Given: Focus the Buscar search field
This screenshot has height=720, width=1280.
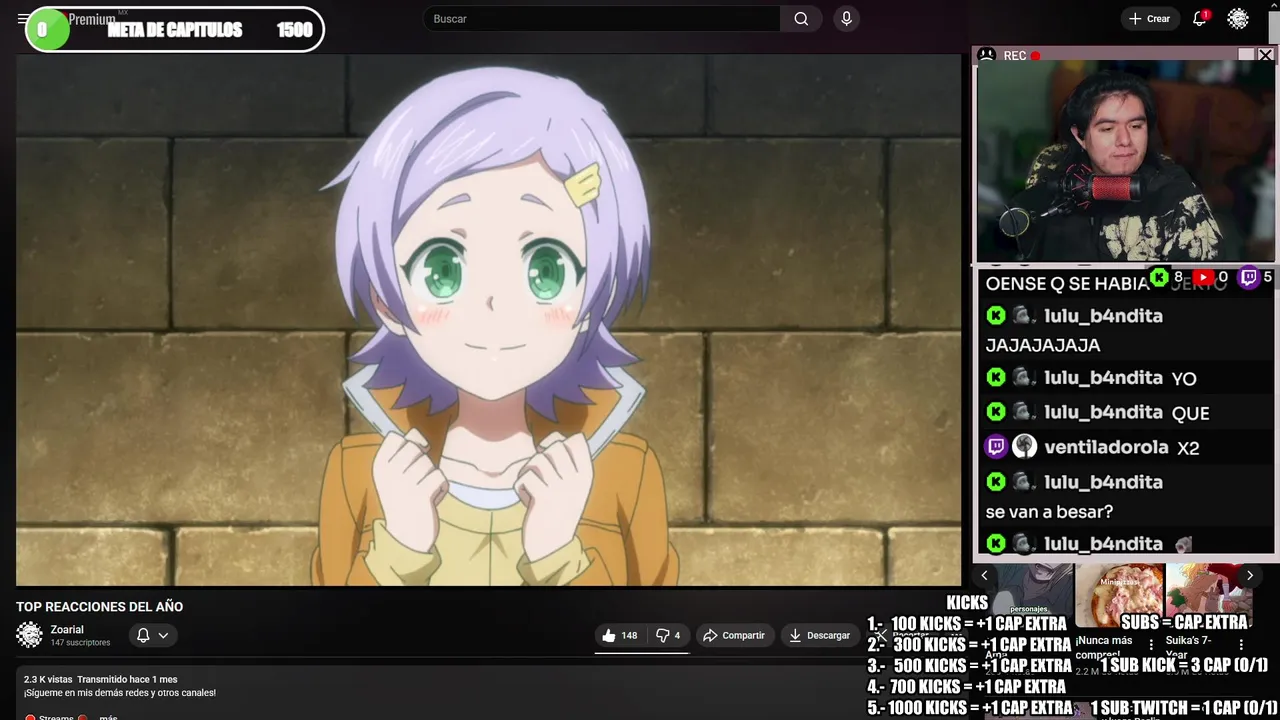Looking at the screenshot, I should (x=602, y=19).
